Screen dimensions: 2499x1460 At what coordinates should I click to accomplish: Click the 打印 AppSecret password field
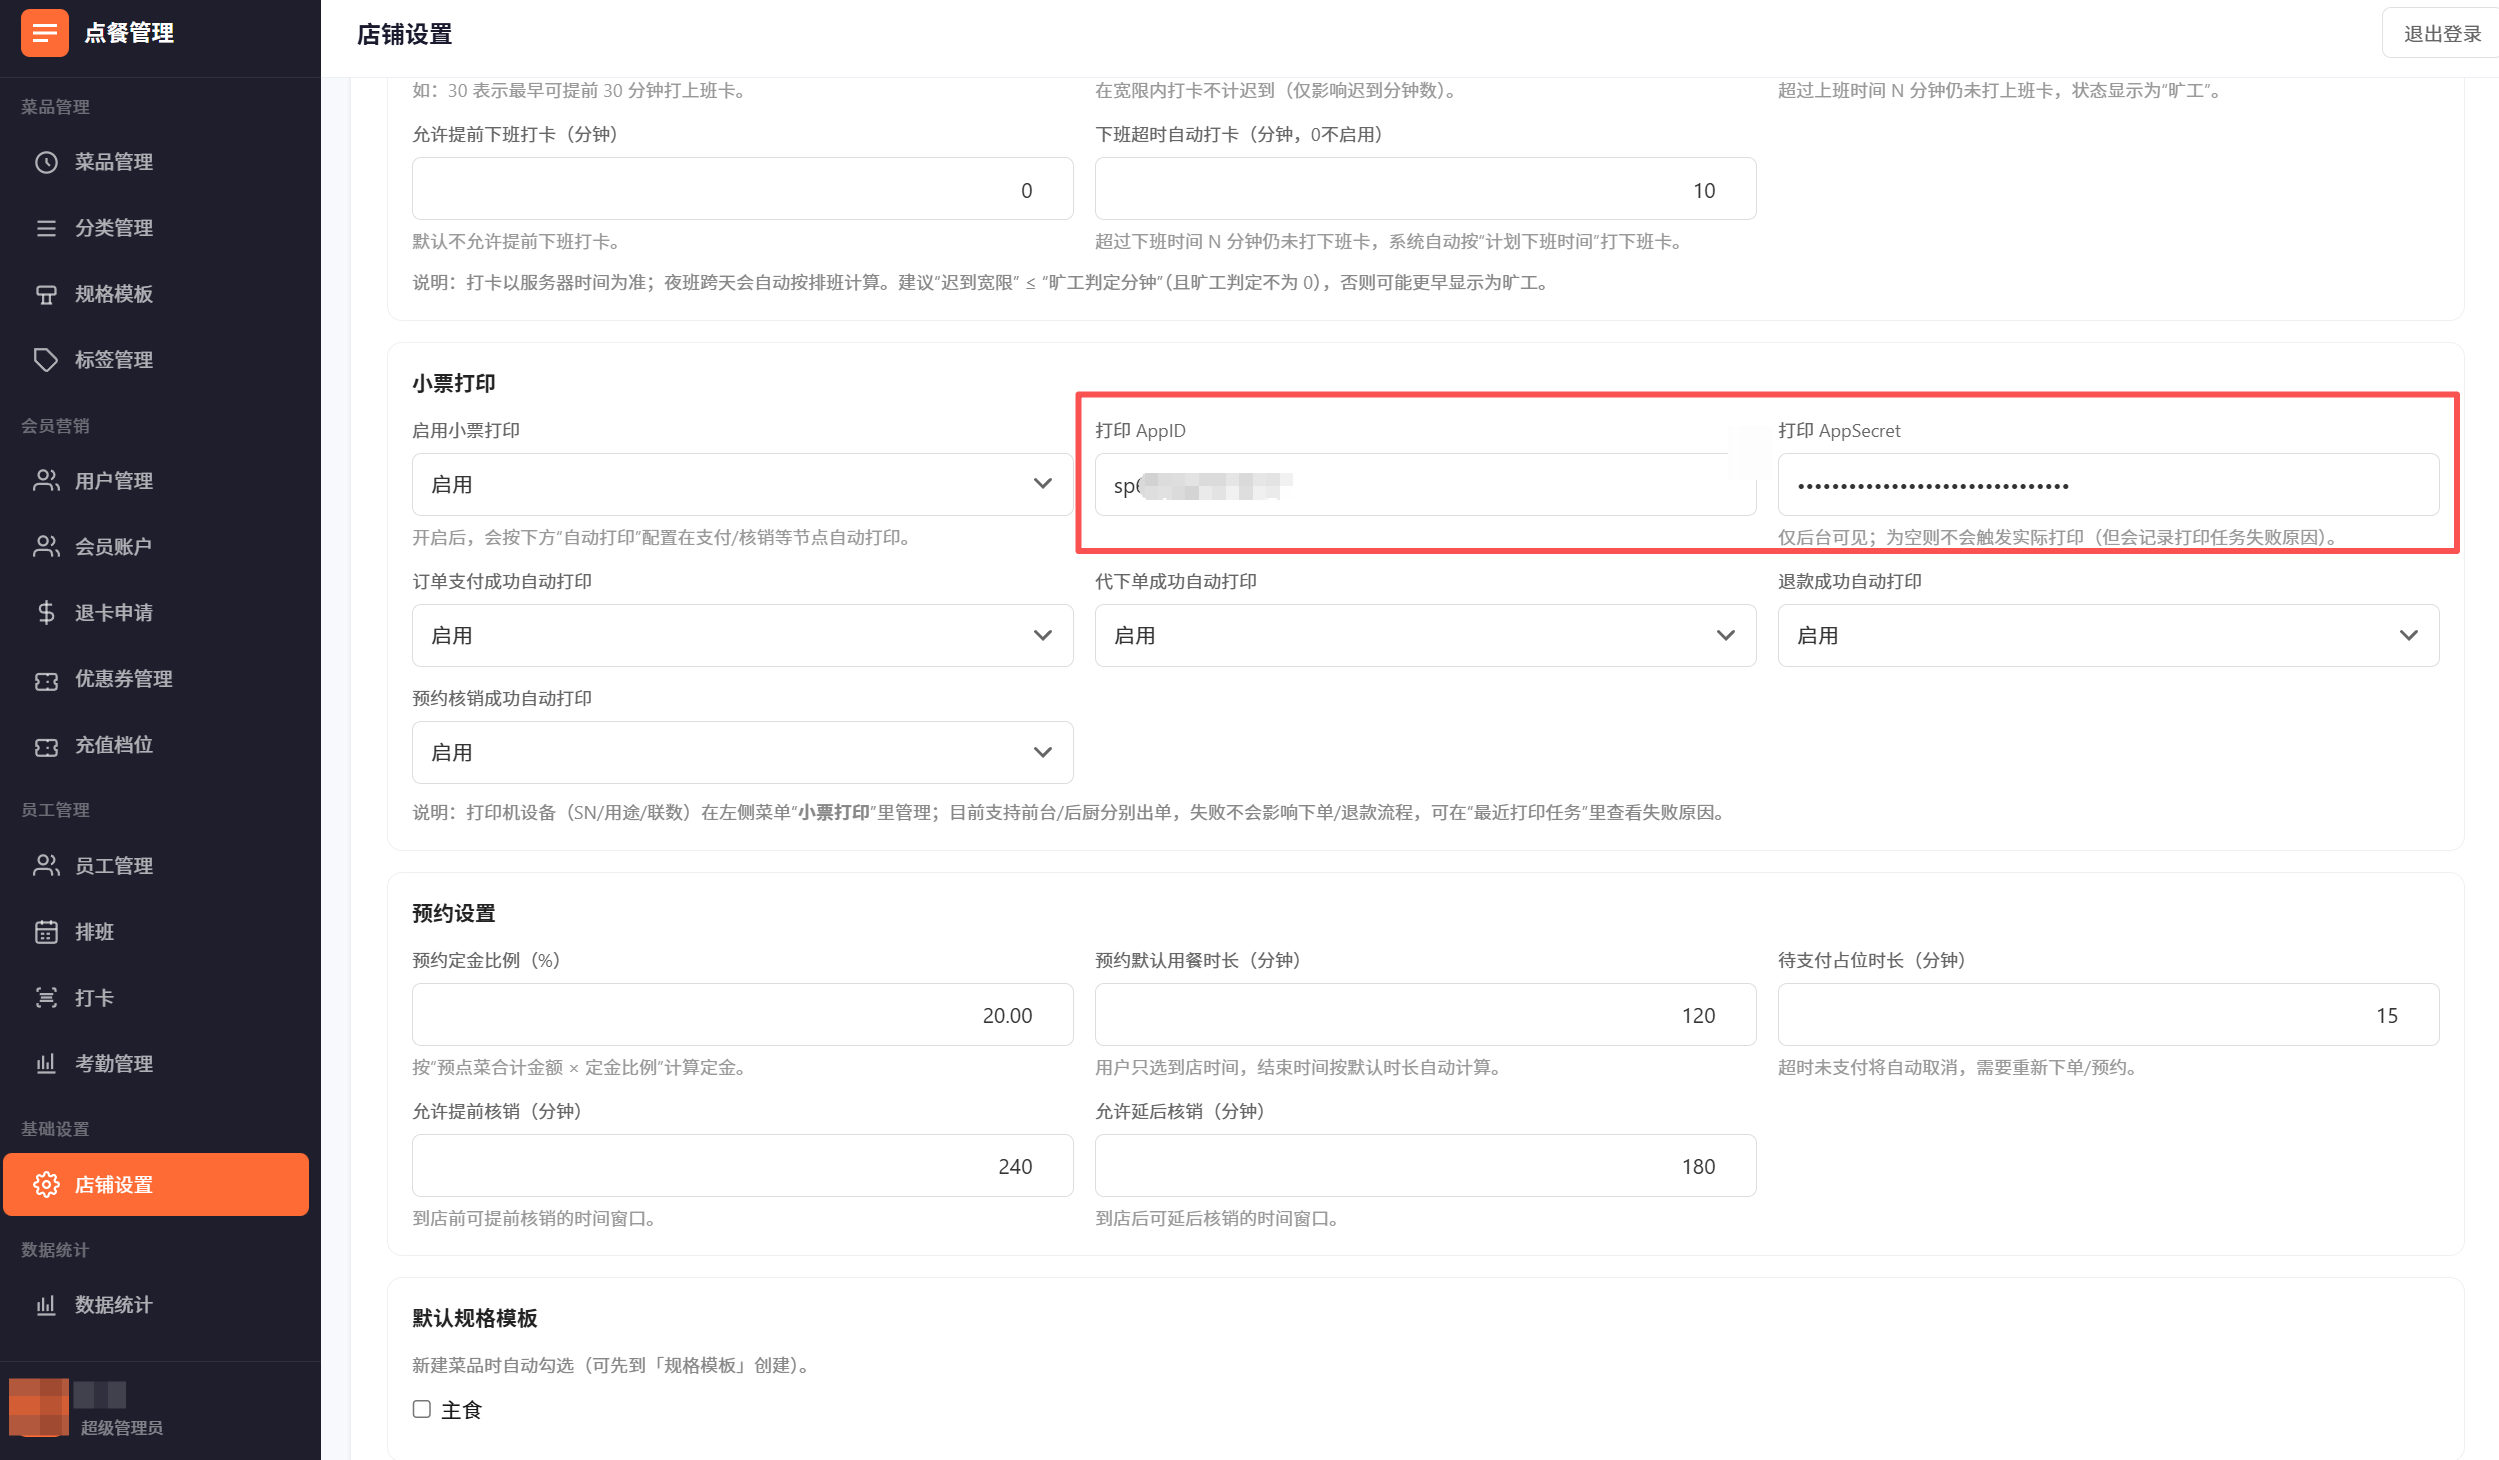[2108, 486]
